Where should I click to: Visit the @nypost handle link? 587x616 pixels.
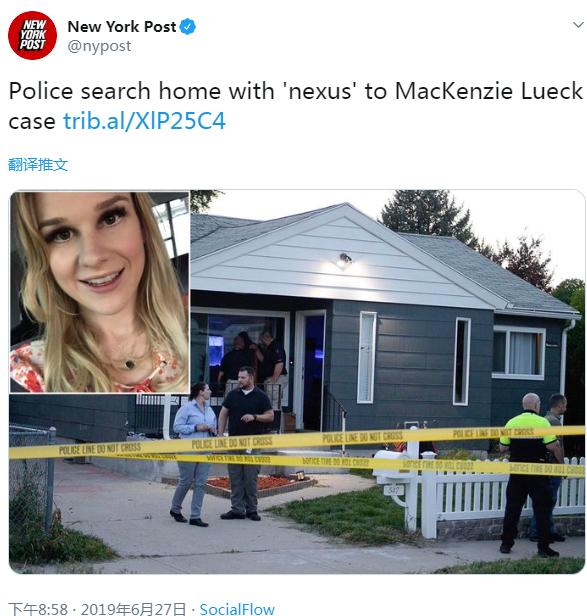pyautogui.click(x=99, y=46)
